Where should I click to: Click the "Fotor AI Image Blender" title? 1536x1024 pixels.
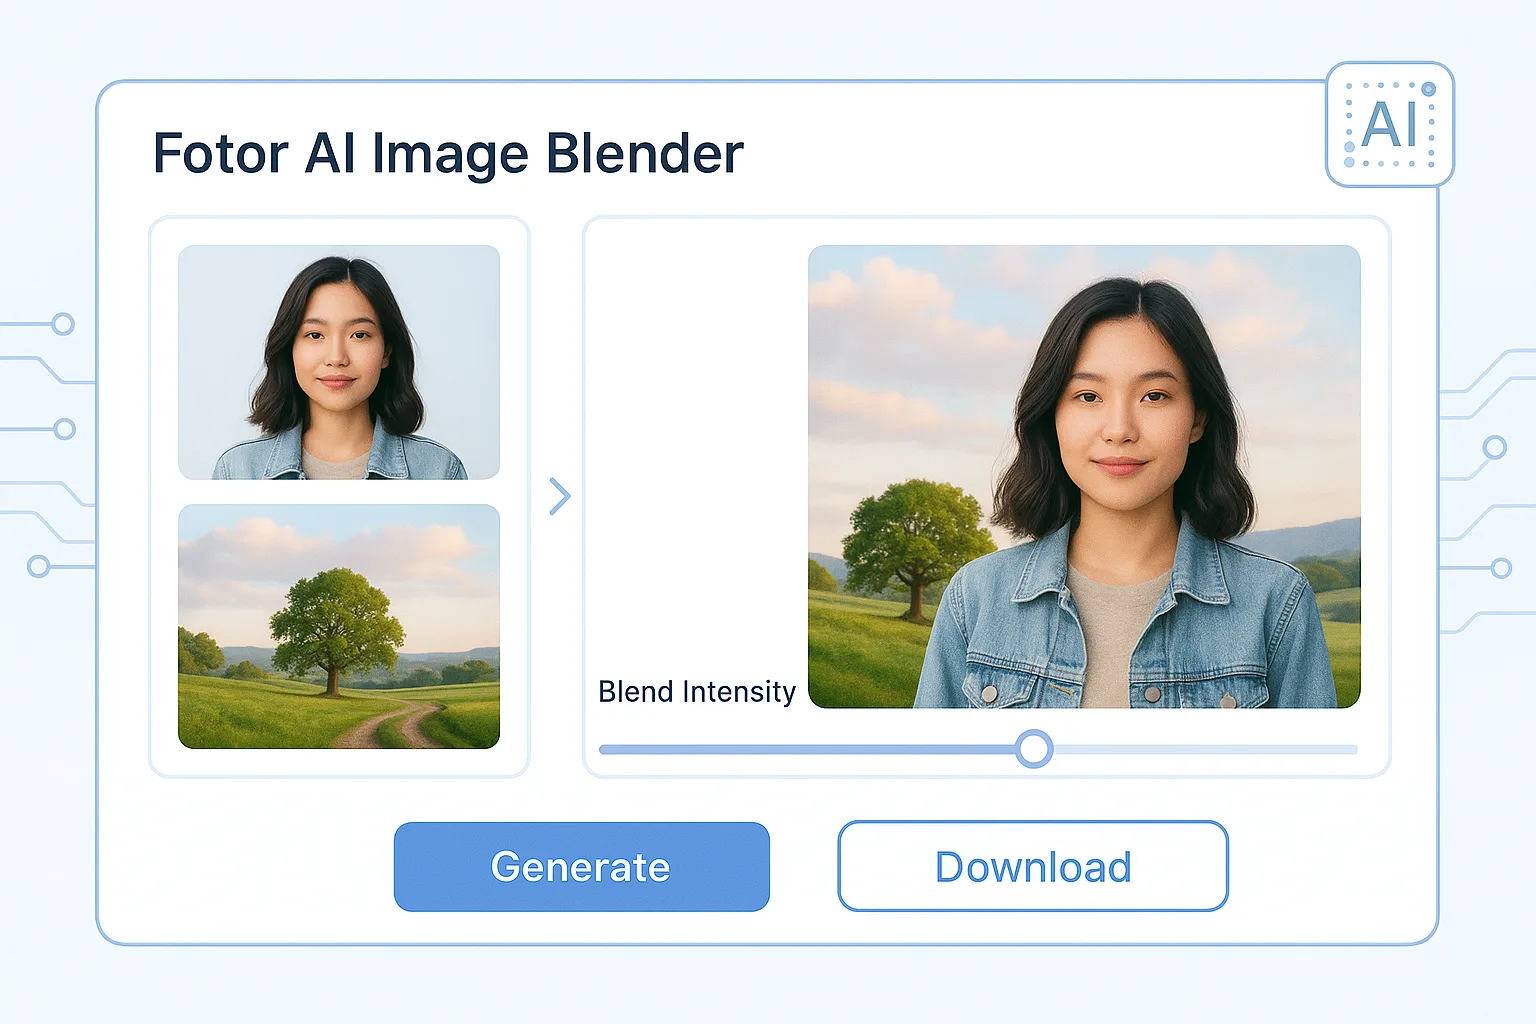(x=448, y=154)
